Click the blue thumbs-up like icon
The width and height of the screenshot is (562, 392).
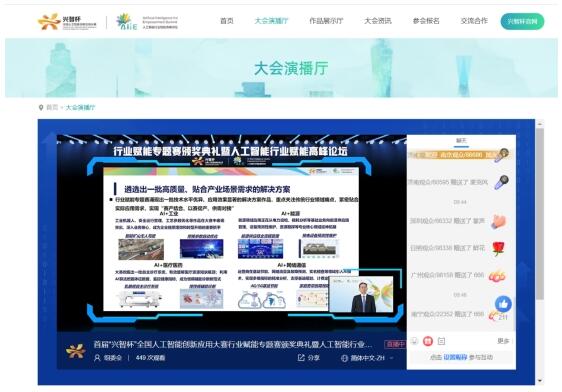tap(503, 304)
